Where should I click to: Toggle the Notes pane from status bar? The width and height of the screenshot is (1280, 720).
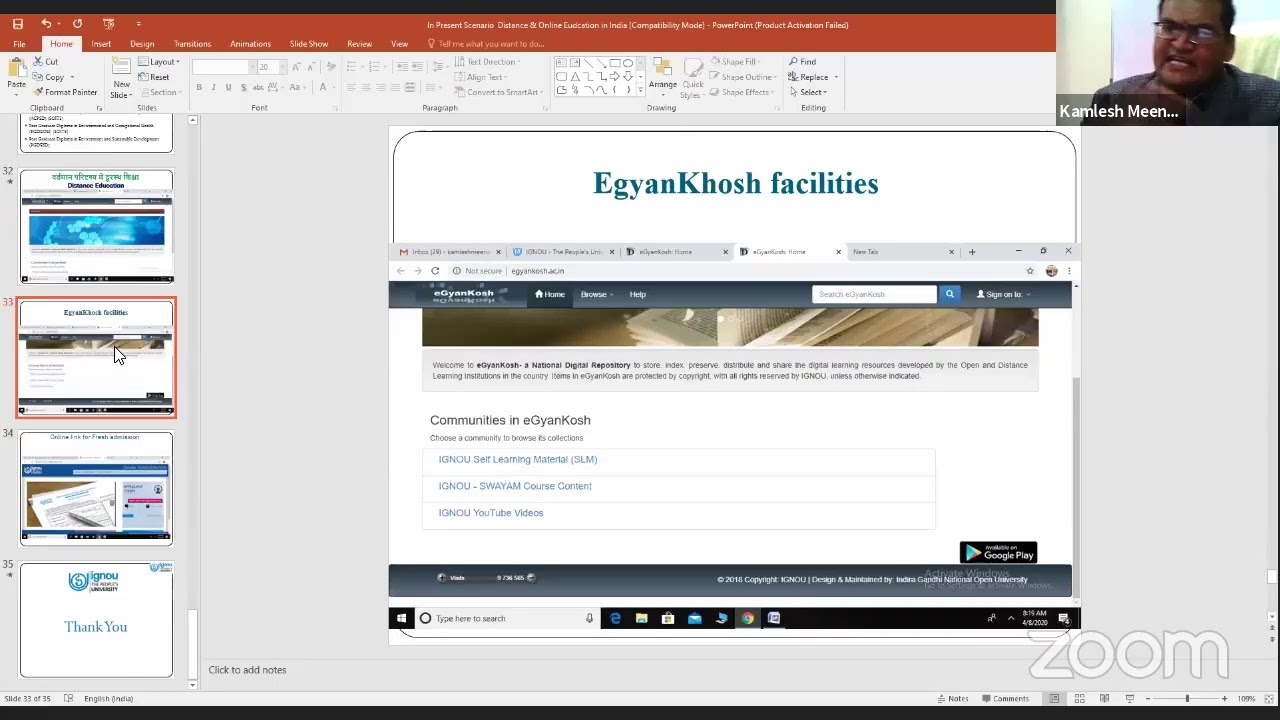pyautogui.click(x=952, y=698)
